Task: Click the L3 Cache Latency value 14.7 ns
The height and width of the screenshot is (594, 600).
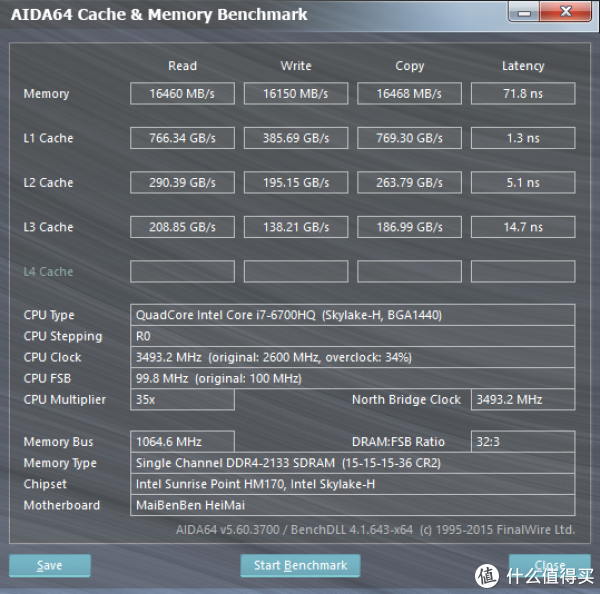Action: click(x=523, y=227)
